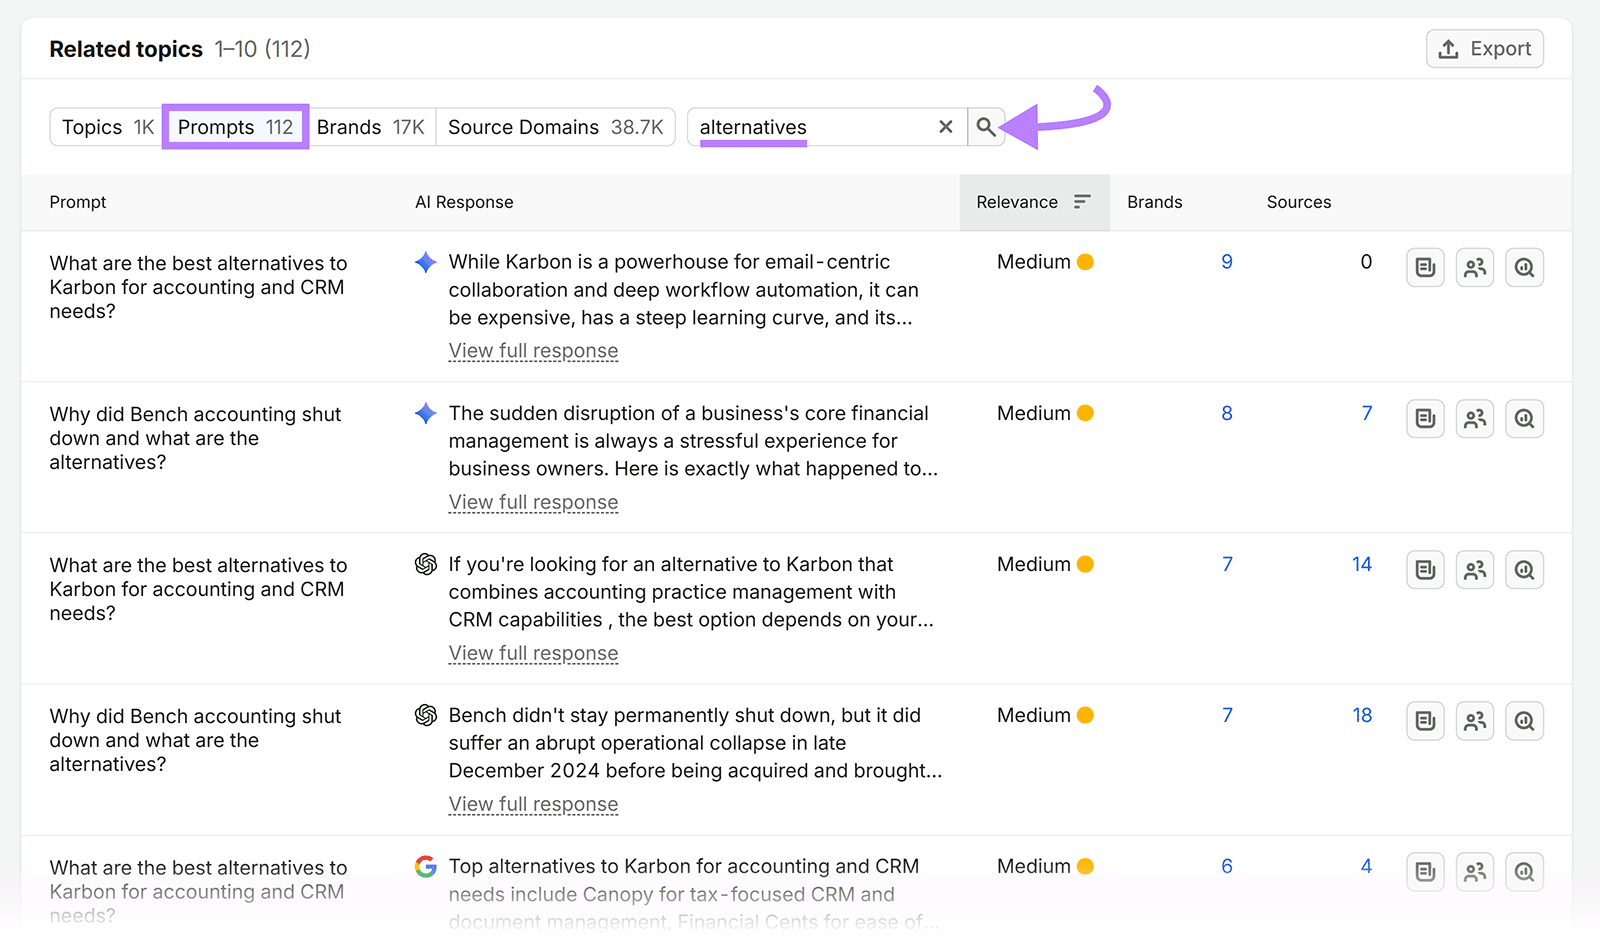The image size is (1600, 940).
Task: Click the Gemini star icon in the 'sudden disruption' row
Action: (x=426, y=413)
